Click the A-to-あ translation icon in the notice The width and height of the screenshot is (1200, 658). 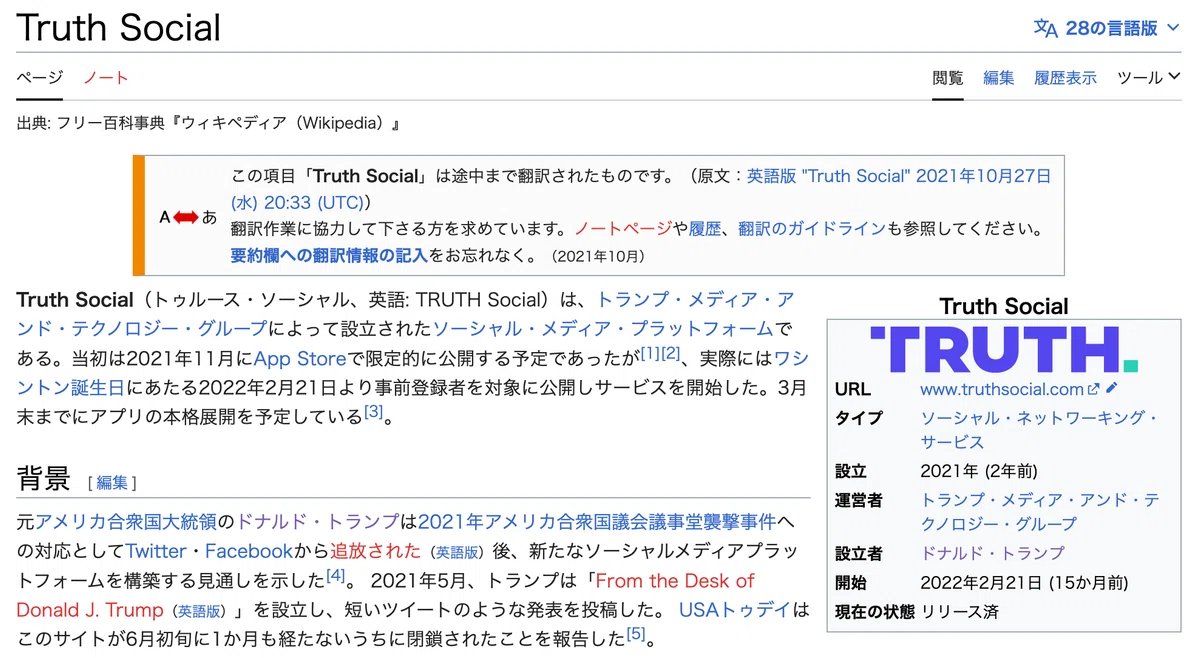(188, 216)
